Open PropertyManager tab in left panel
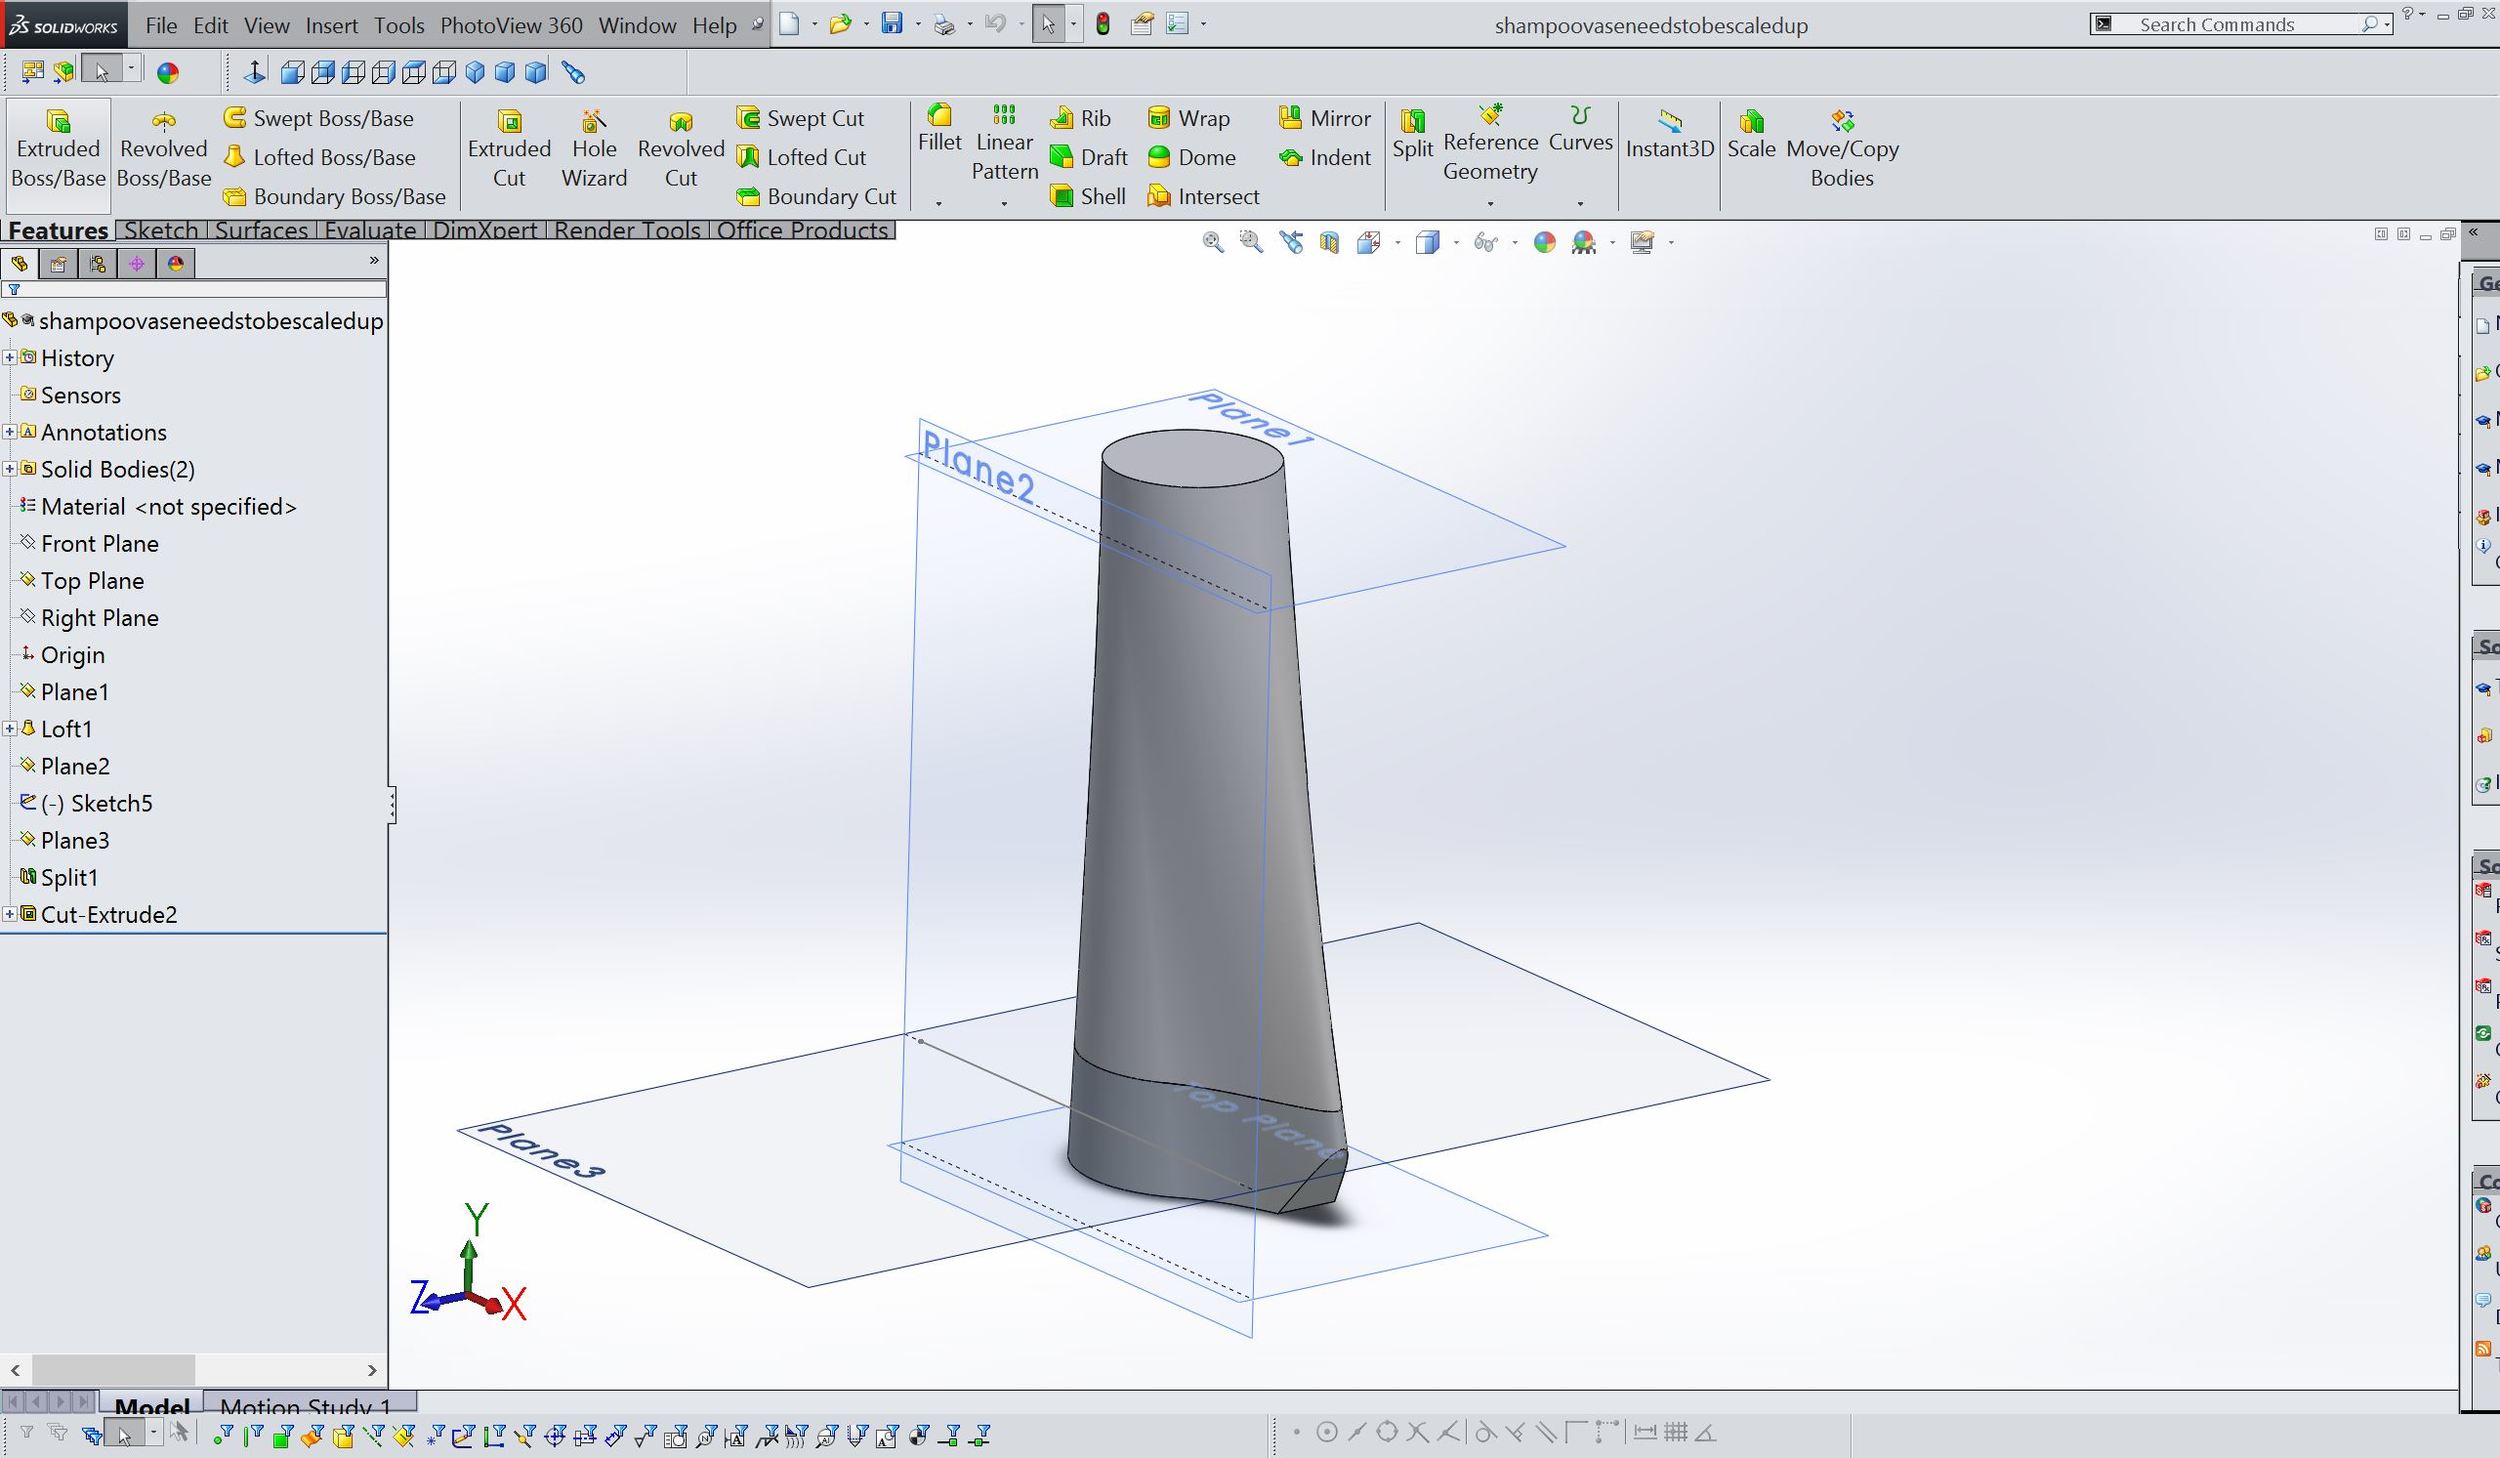This screenshot has height=1458, width=2500. point(58,264)
